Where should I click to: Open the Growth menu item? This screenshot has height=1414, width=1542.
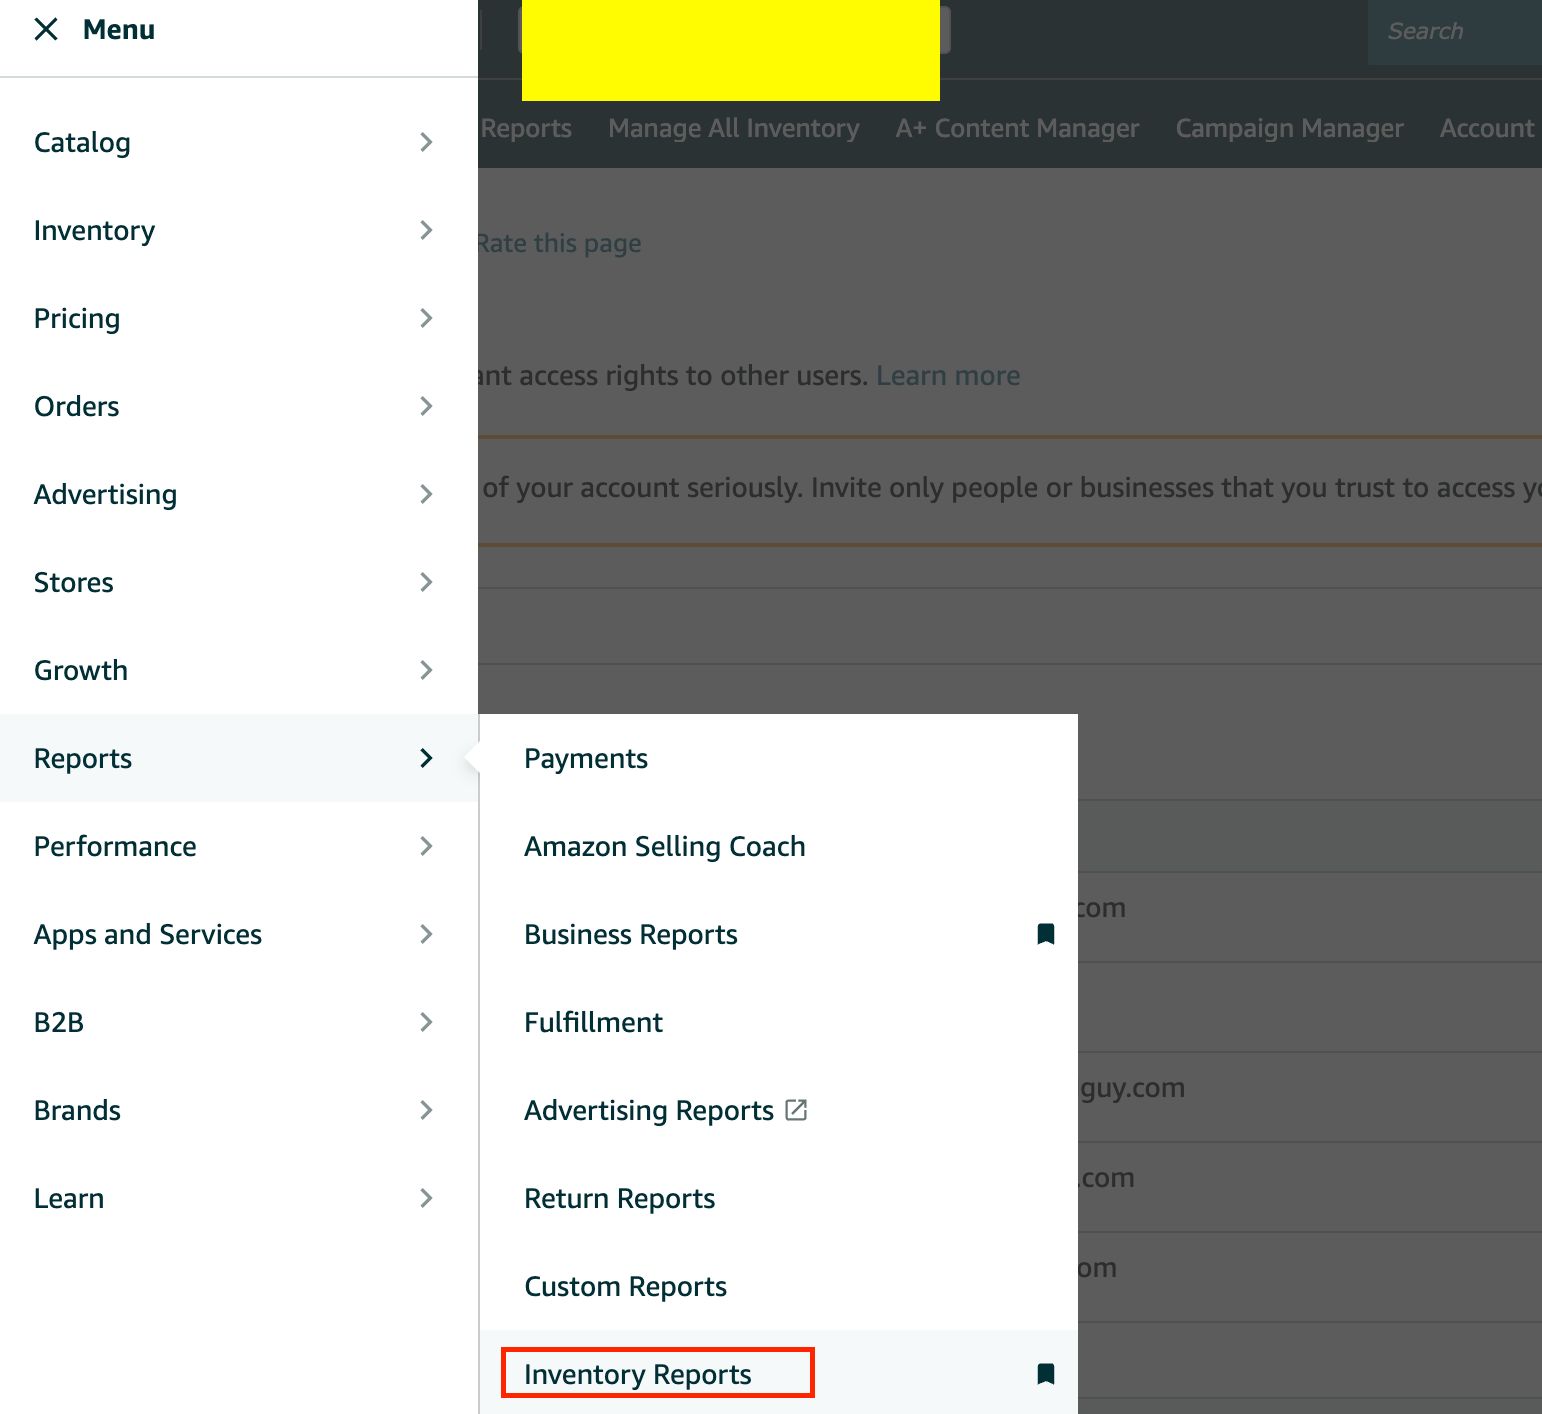pos(239,670)
